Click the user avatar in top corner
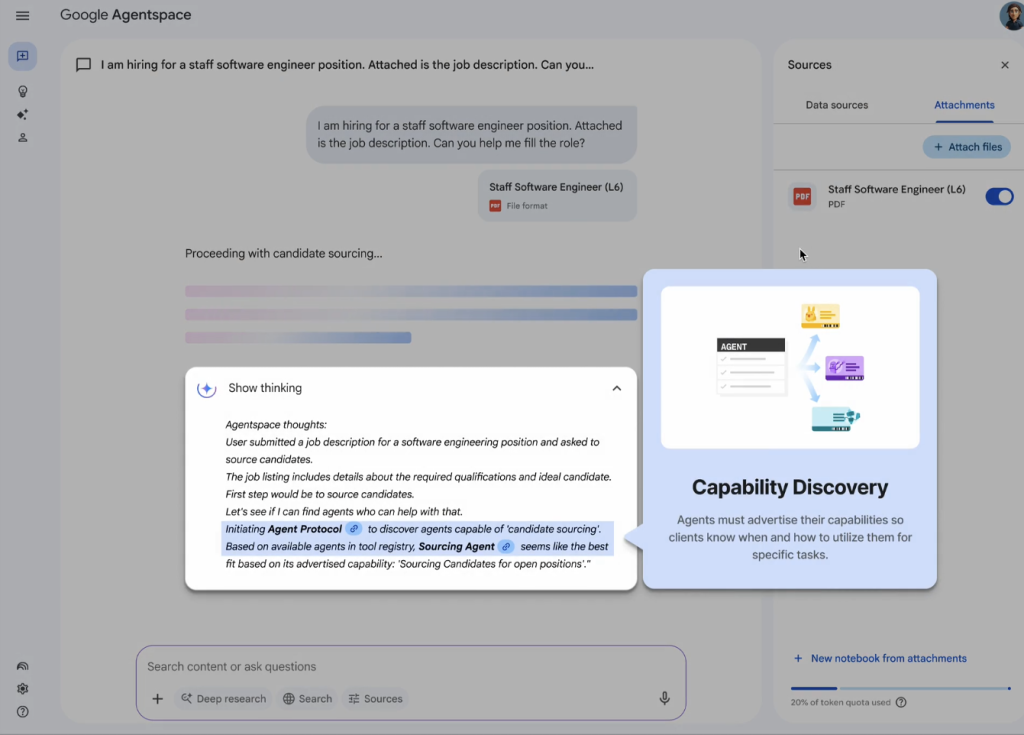1024x735 pixels. [1012, 15]
